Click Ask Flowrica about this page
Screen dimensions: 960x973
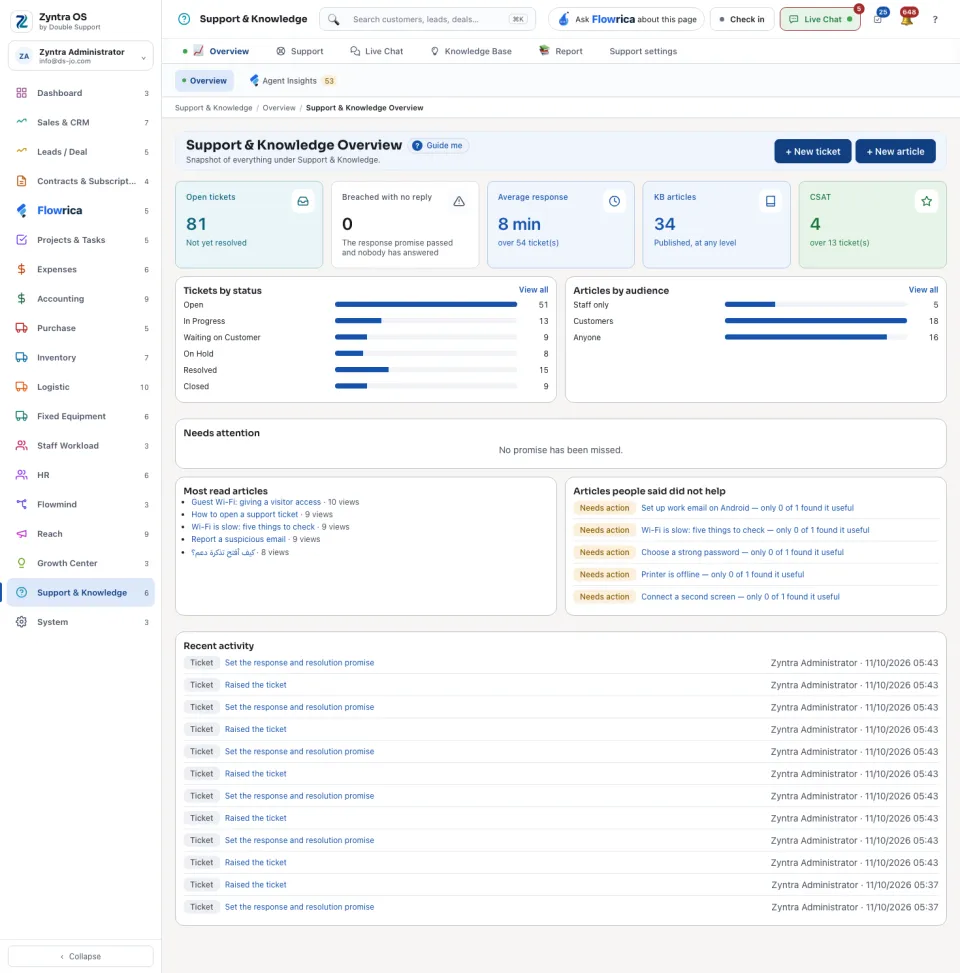coord(626,19)
